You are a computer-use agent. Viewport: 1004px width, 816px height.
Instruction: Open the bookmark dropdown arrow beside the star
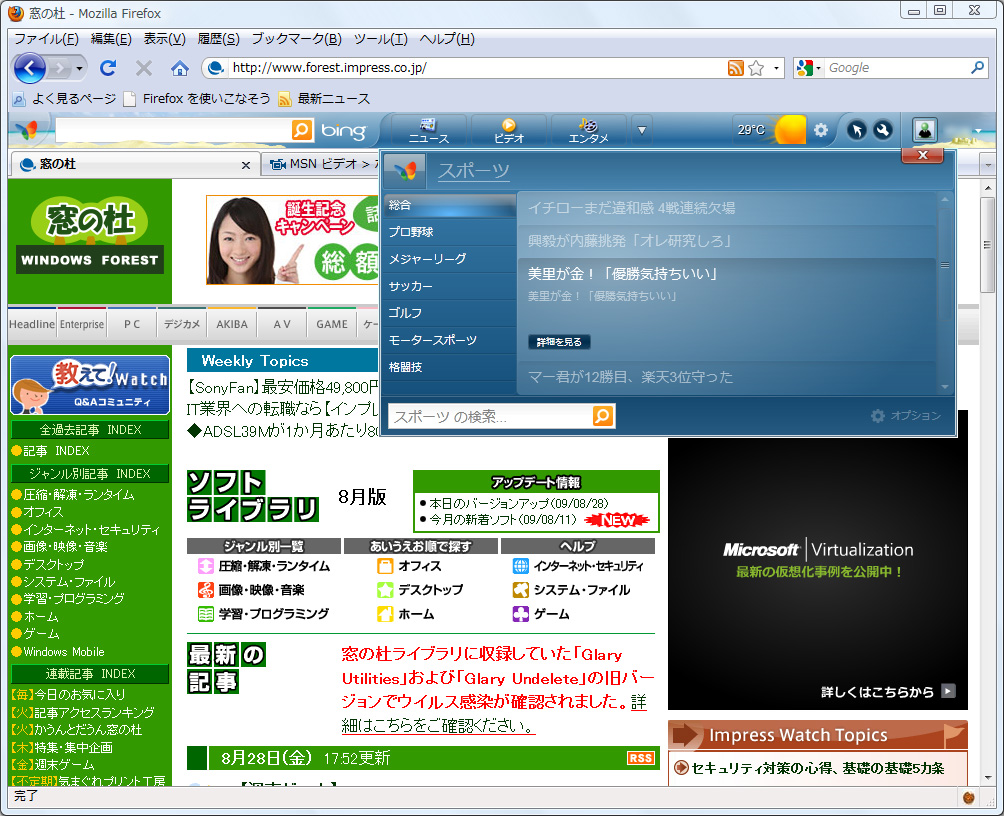point(777,67)
